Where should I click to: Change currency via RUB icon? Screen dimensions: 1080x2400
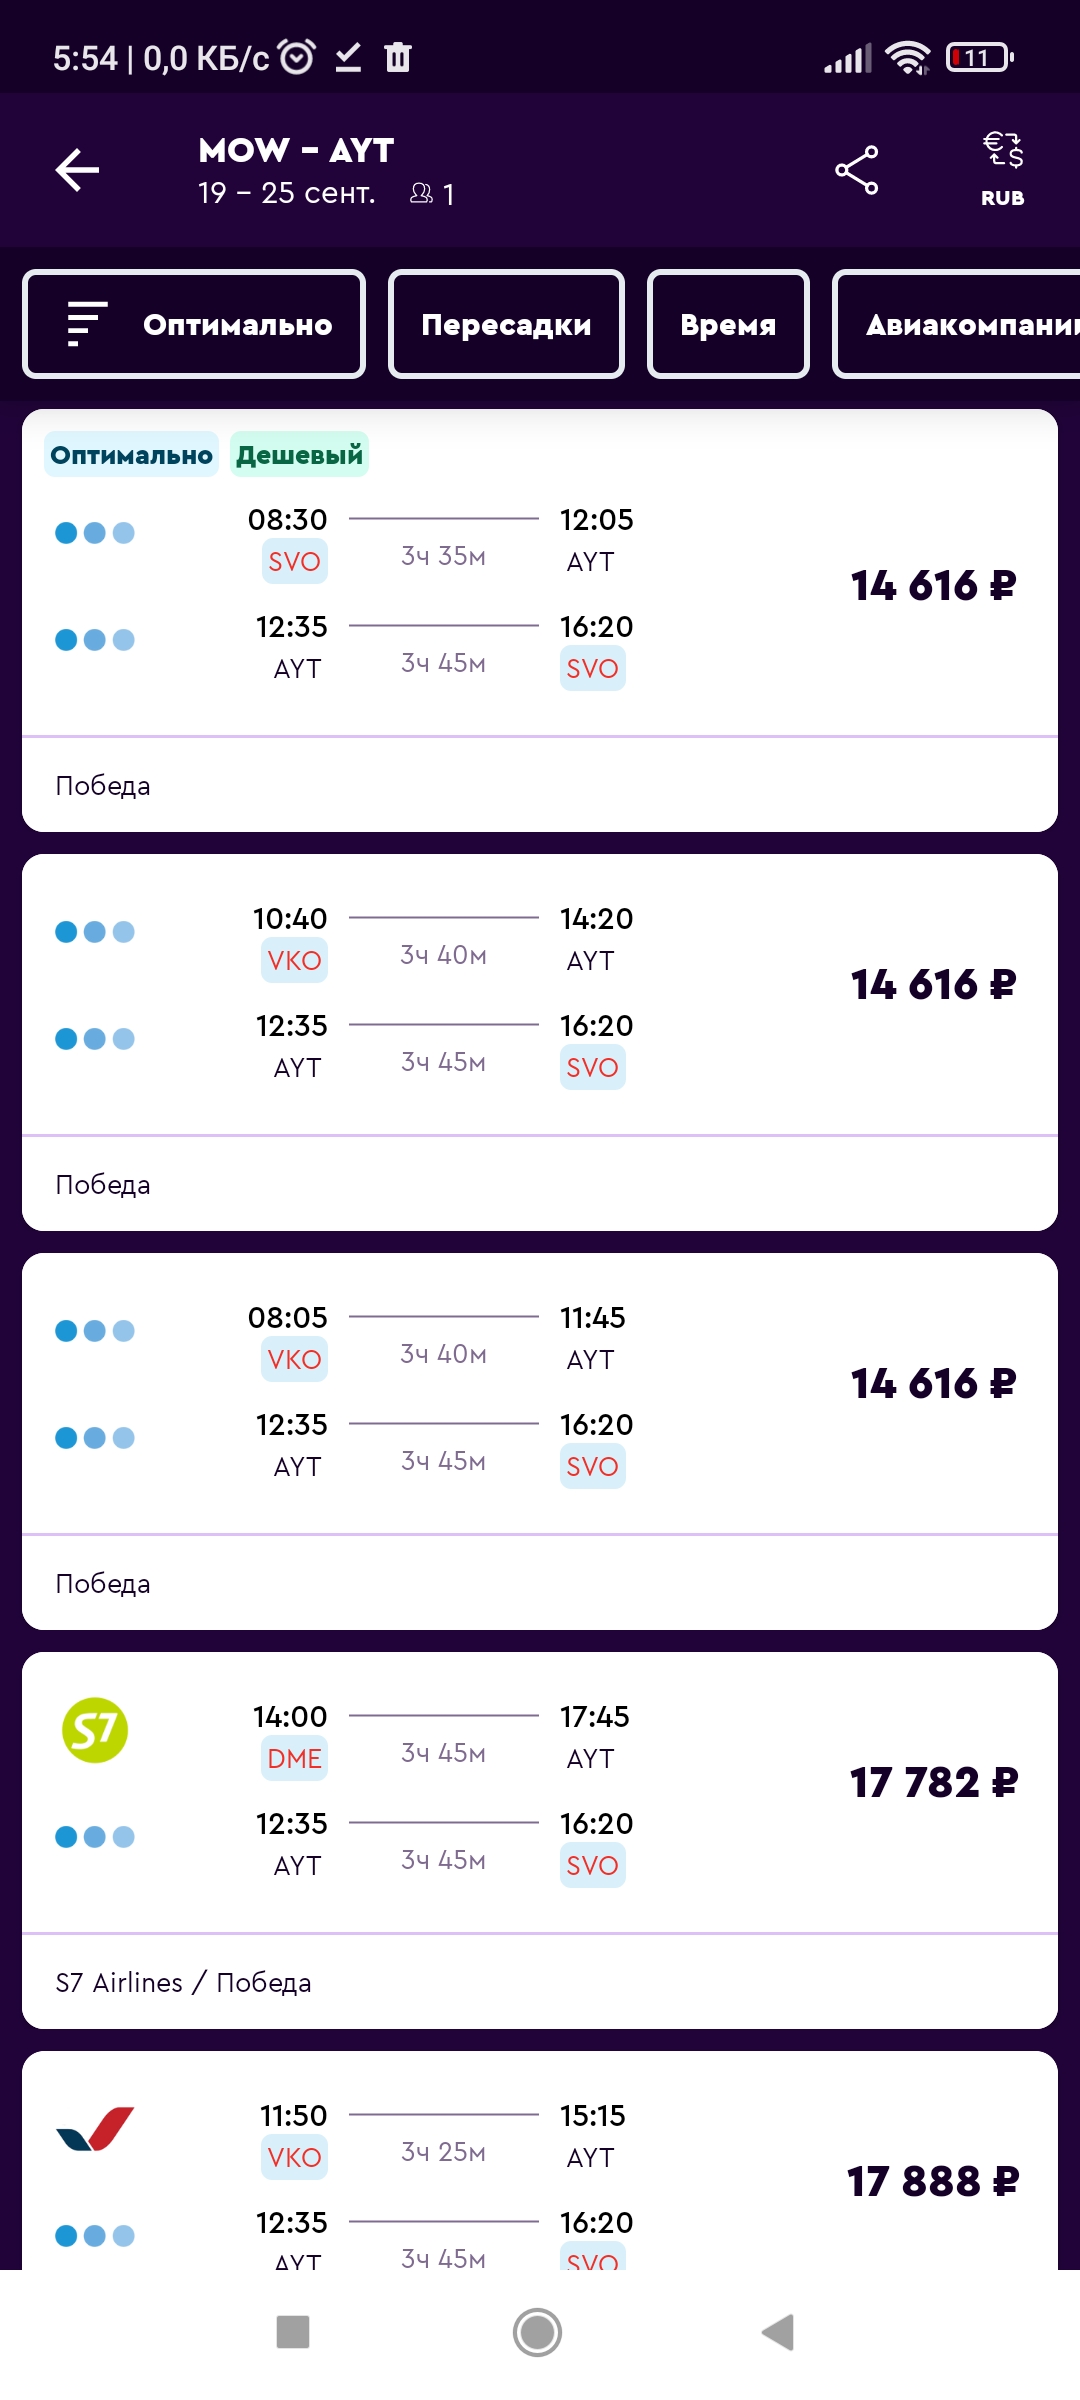(1002, 169)
